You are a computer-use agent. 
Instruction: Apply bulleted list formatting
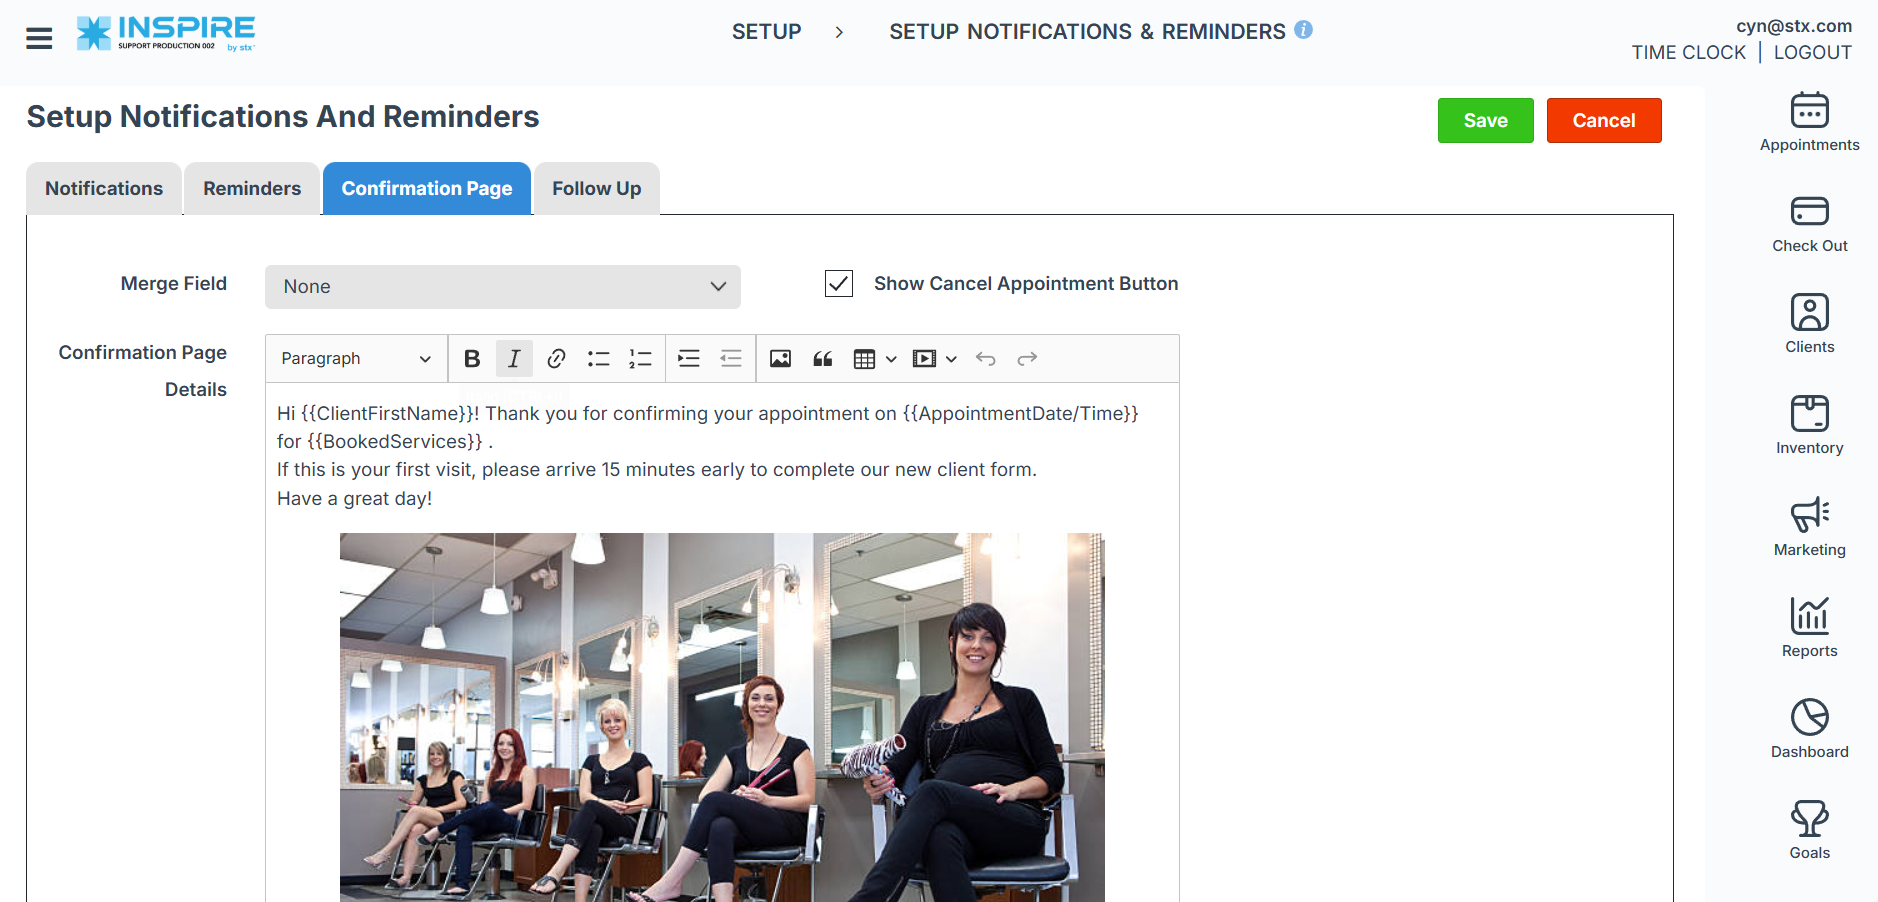598,359
